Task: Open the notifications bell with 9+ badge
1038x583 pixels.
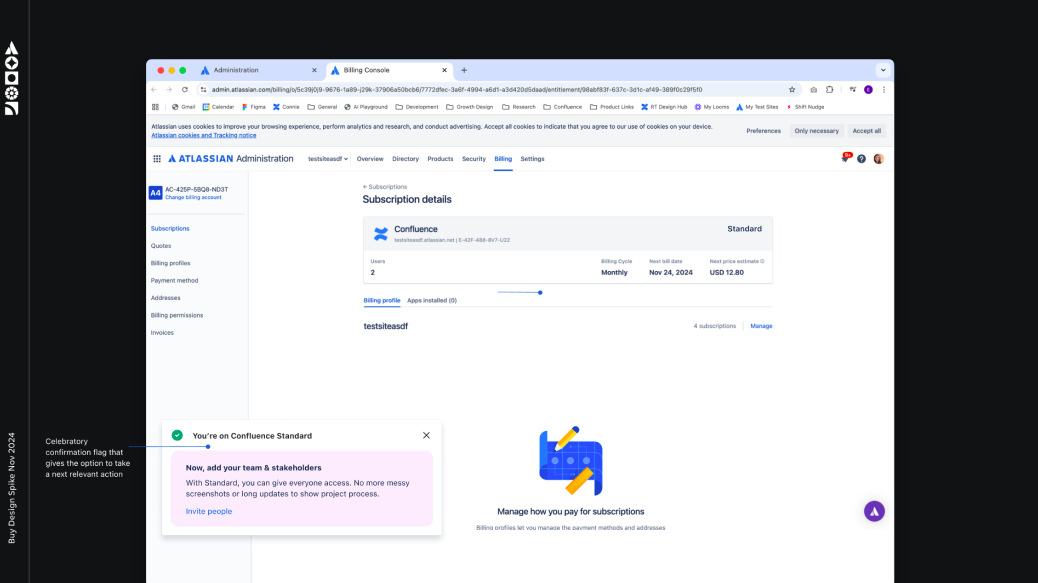Action: click(x=845, y=158)
